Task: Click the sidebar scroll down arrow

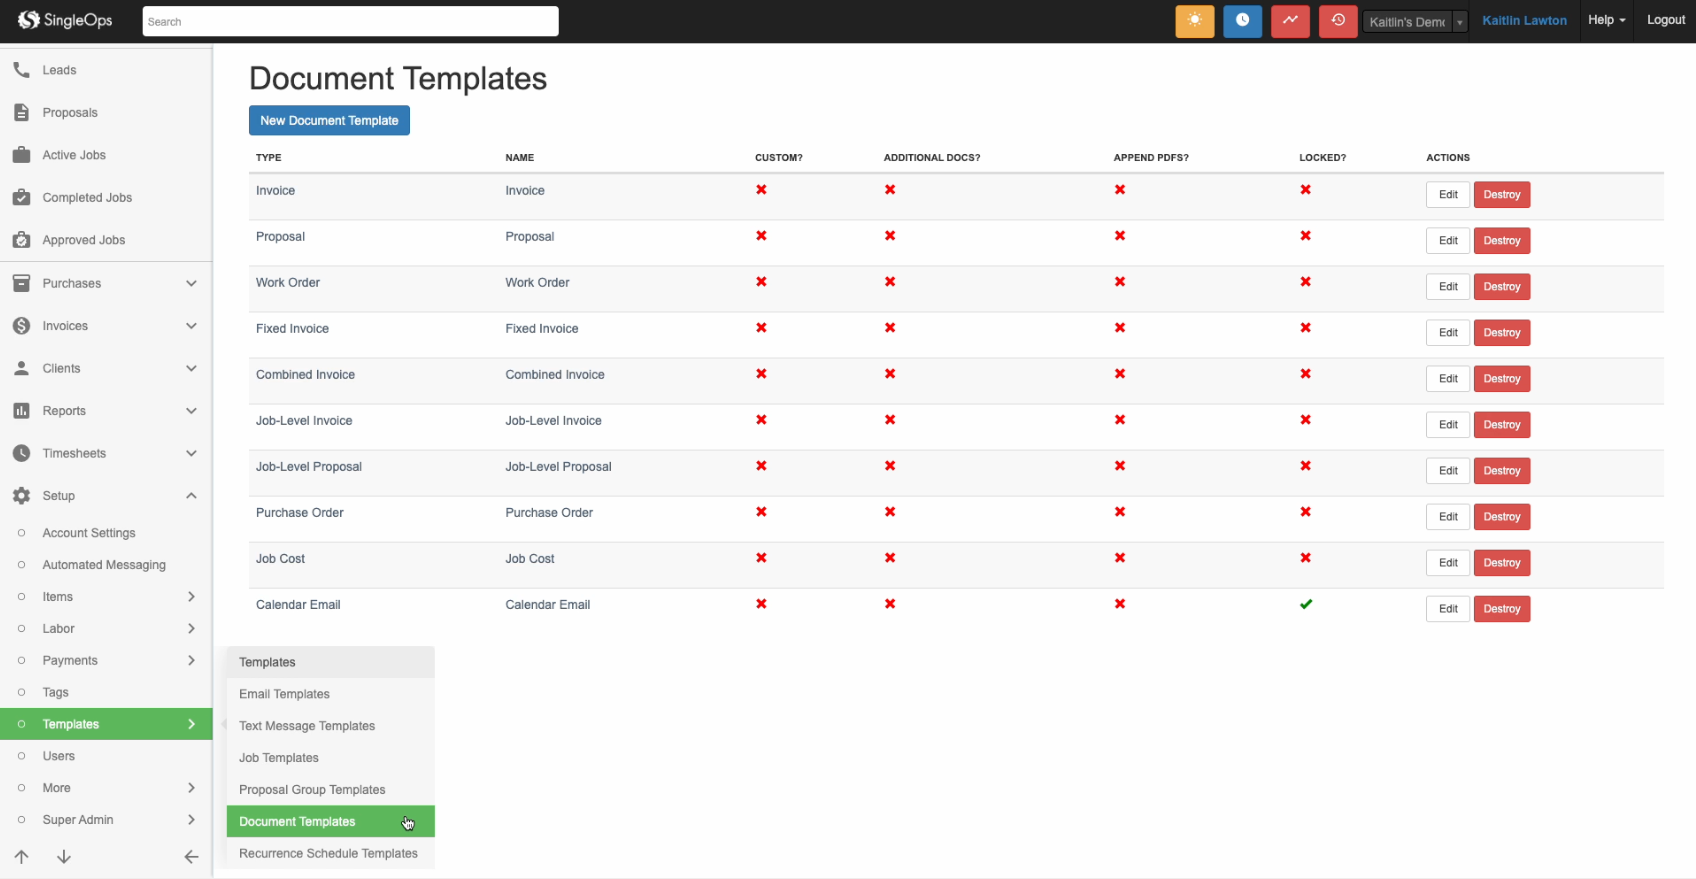Action: click(64, 857)
